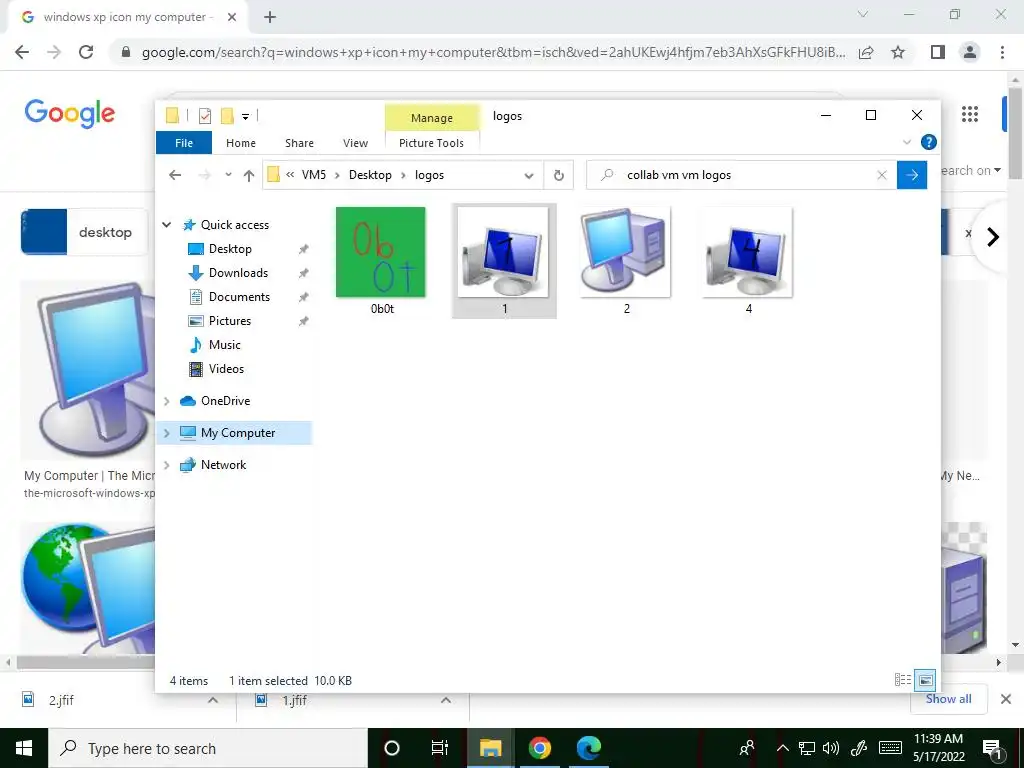Open download options for 2.jfif

[212, 700]
